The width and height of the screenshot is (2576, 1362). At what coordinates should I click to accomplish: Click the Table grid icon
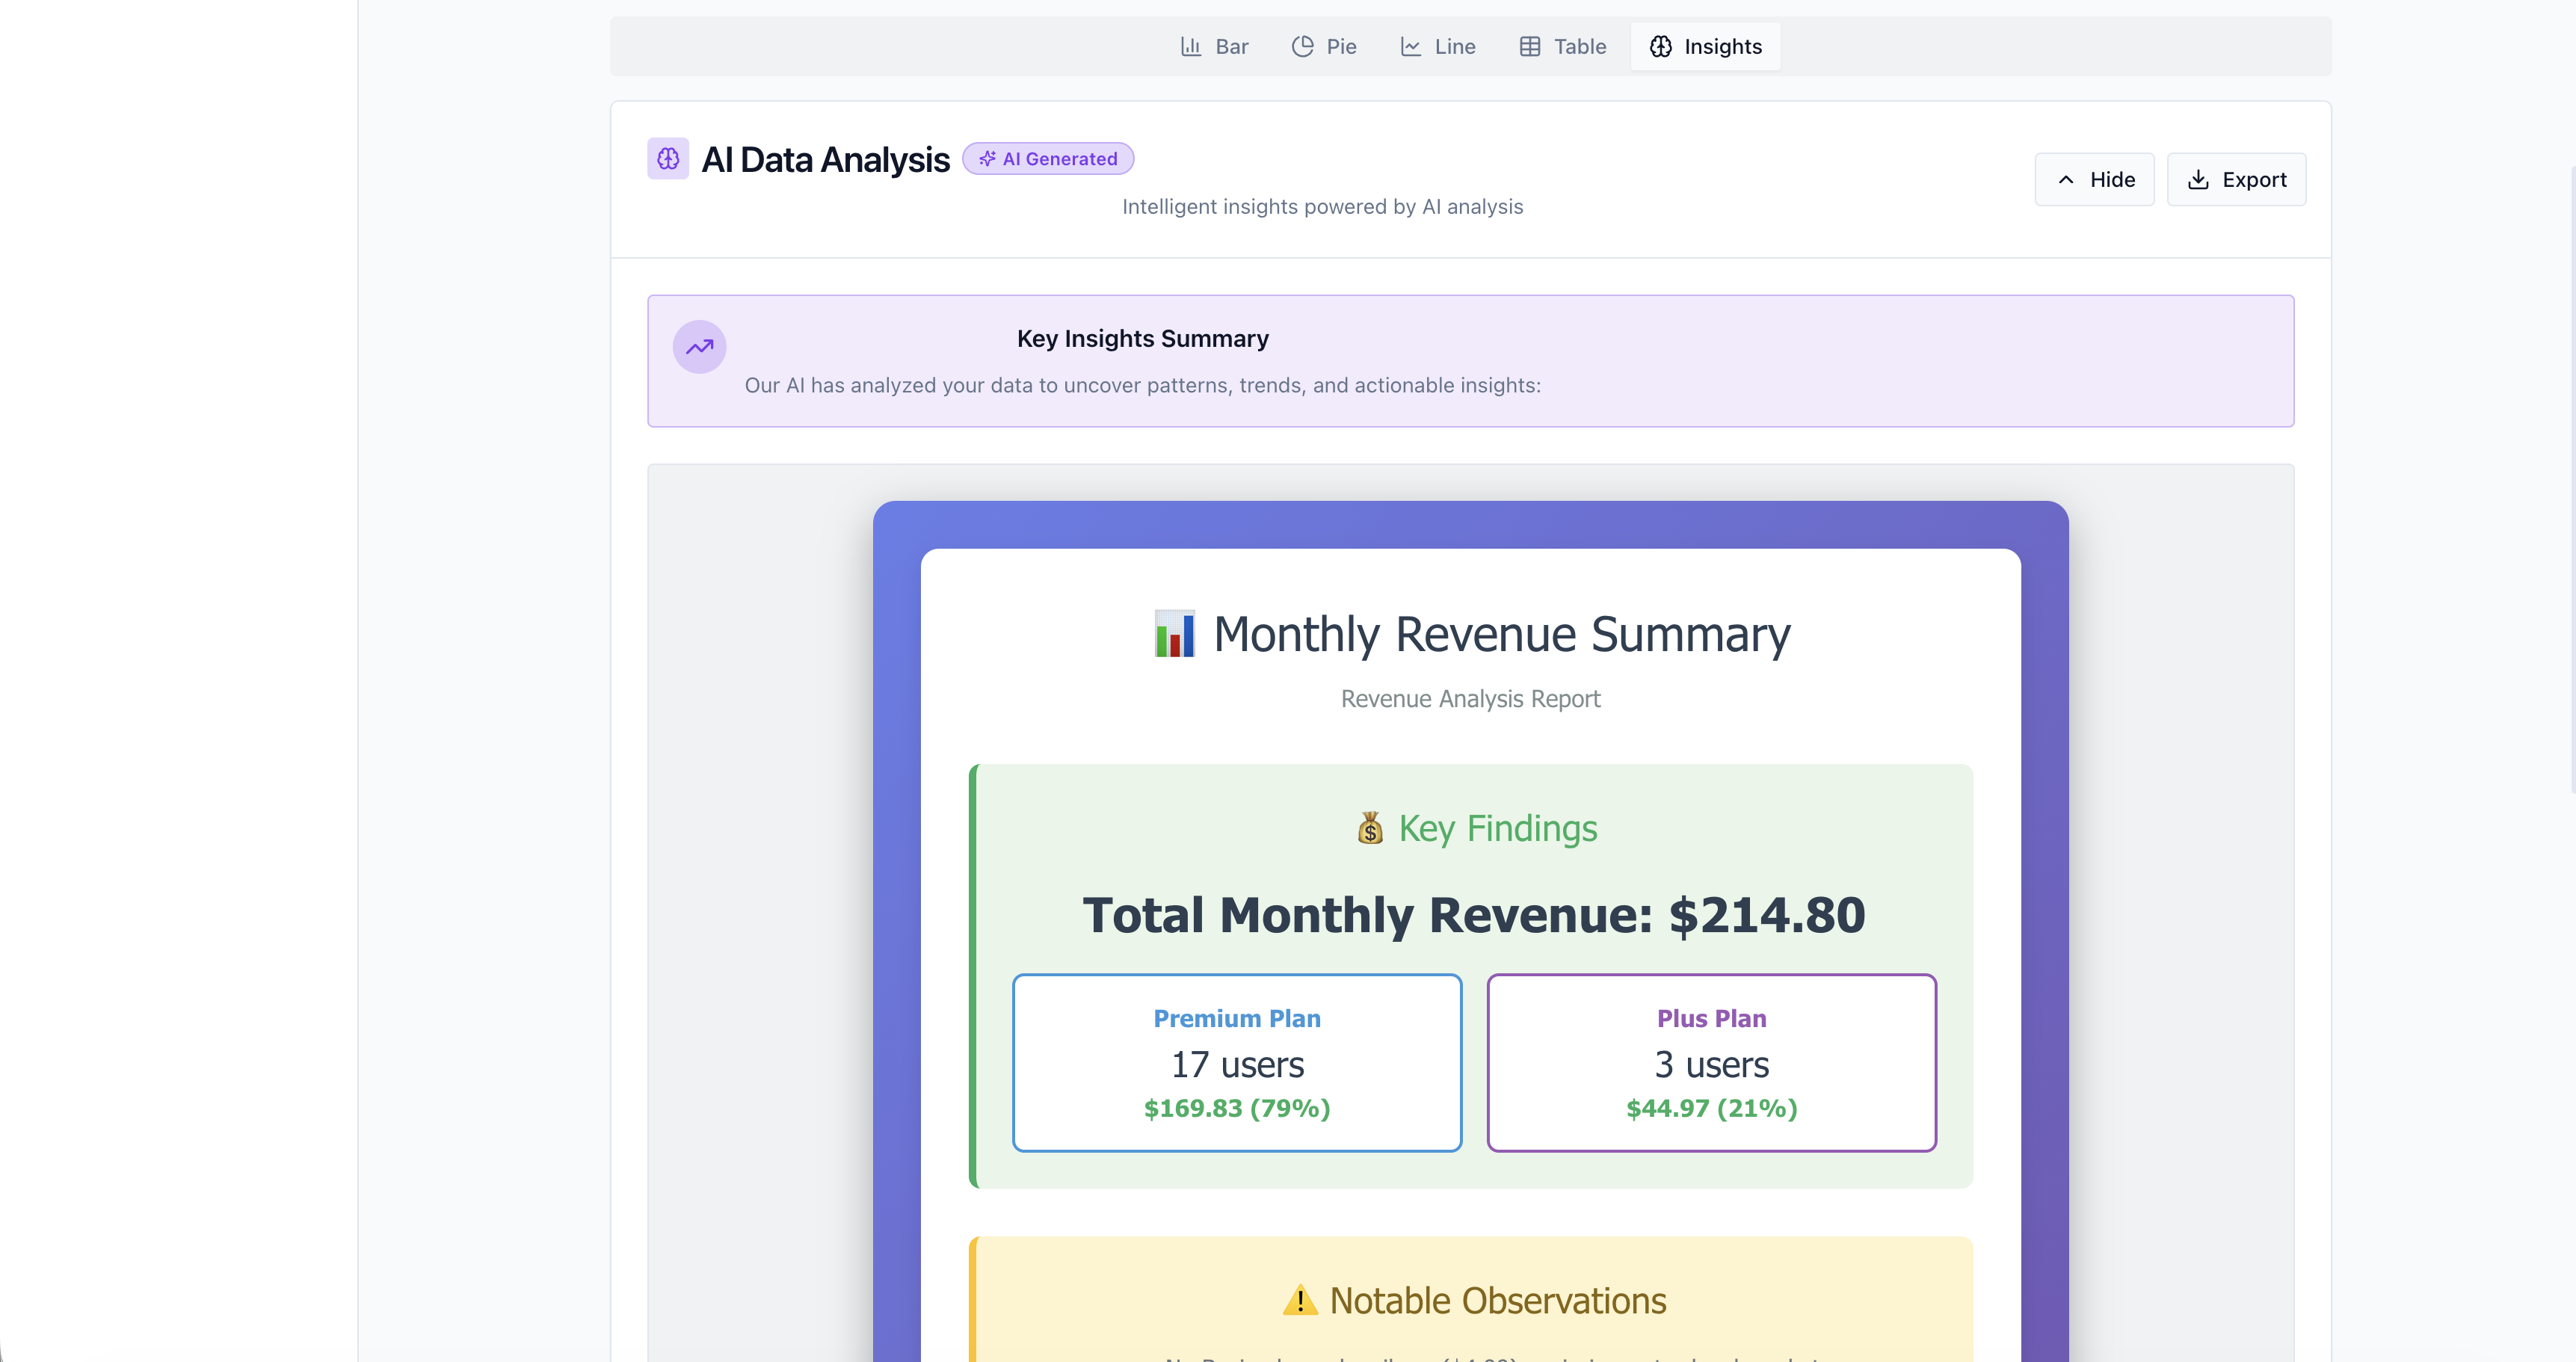click(x=1529, y=46)
